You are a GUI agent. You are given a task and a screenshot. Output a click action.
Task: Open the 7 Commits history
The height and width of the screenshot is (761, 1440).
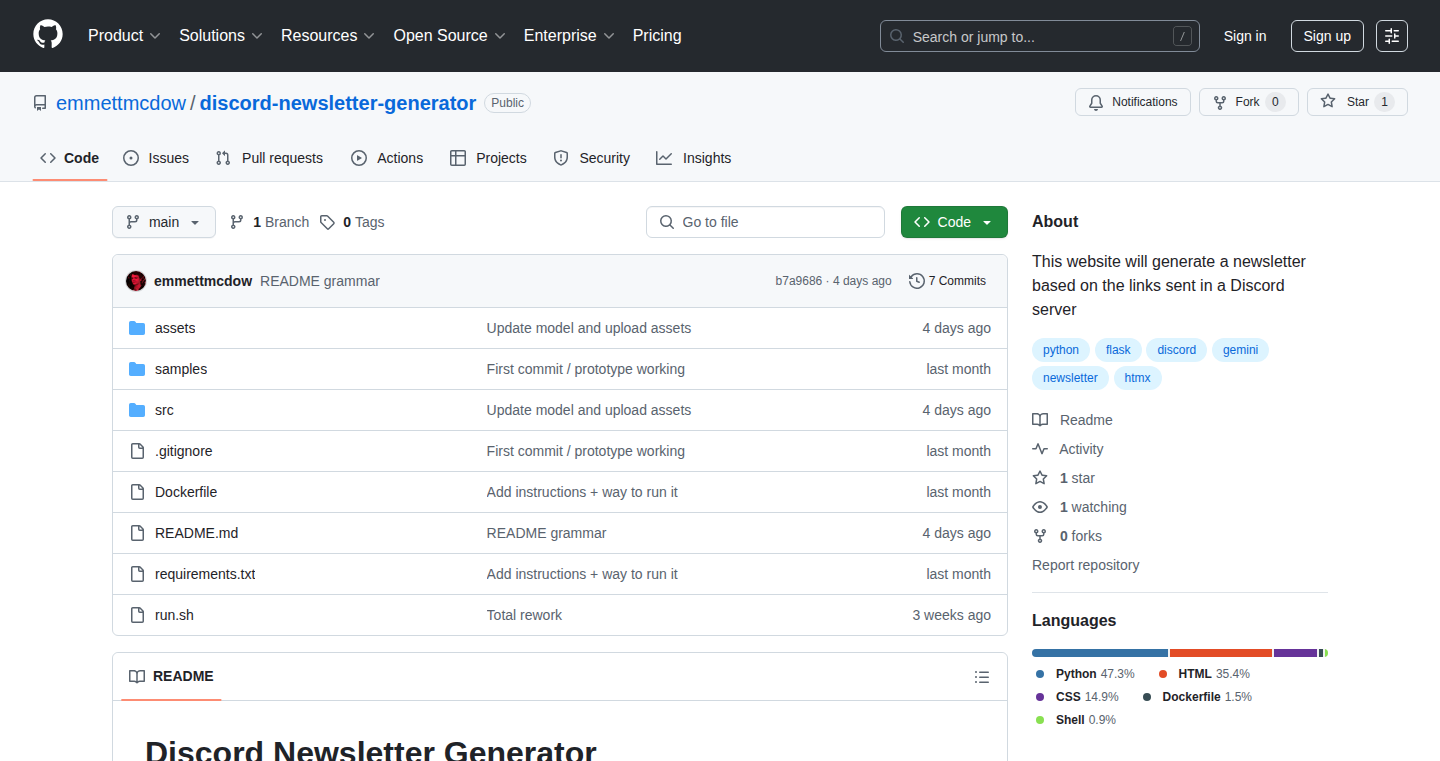click(947, 281)
